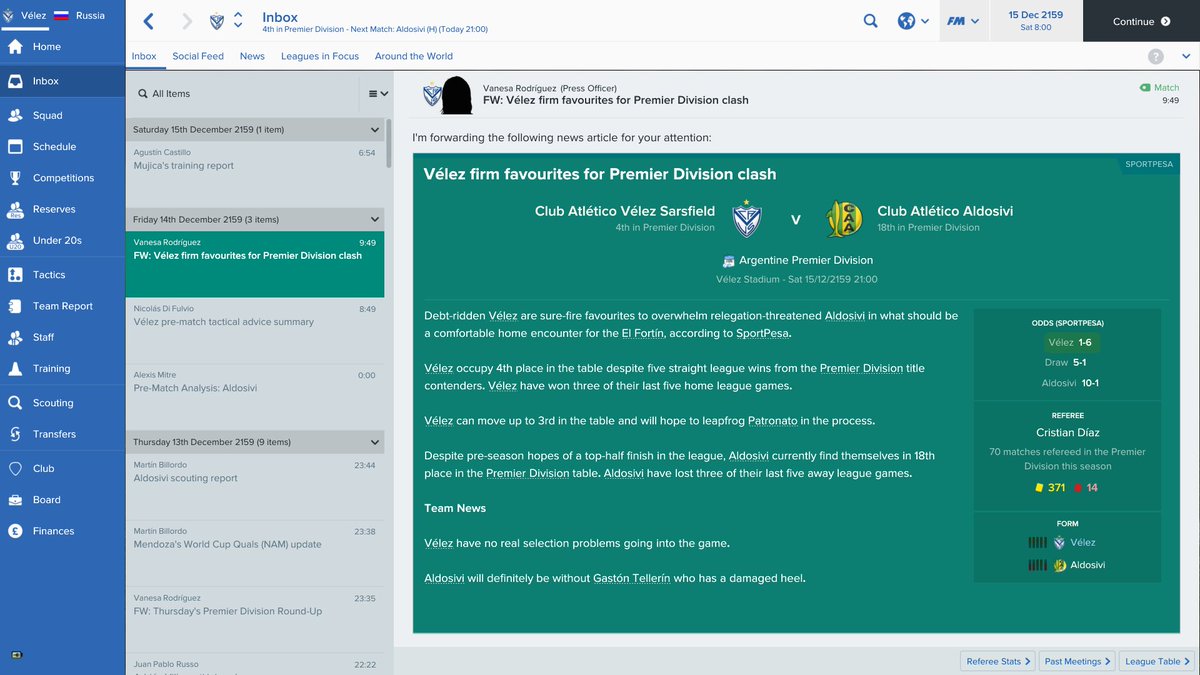Click the help question mark icon
The image size is (1200, 675).
[x=1156, y=57]
